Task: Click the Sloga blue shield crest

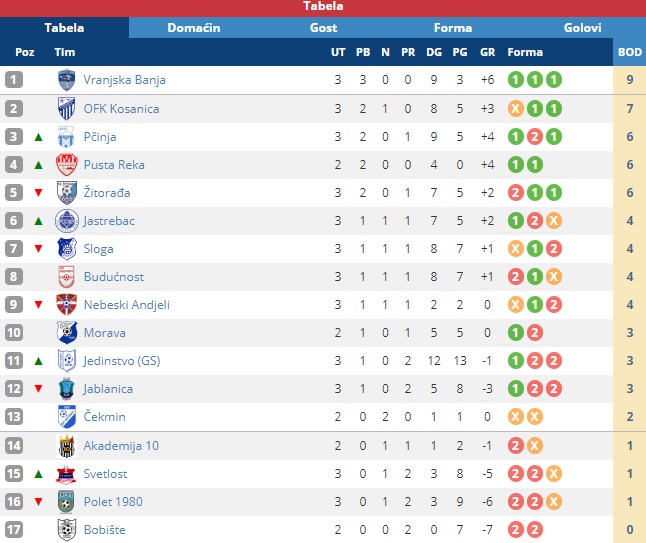Action: coord(66,248)
